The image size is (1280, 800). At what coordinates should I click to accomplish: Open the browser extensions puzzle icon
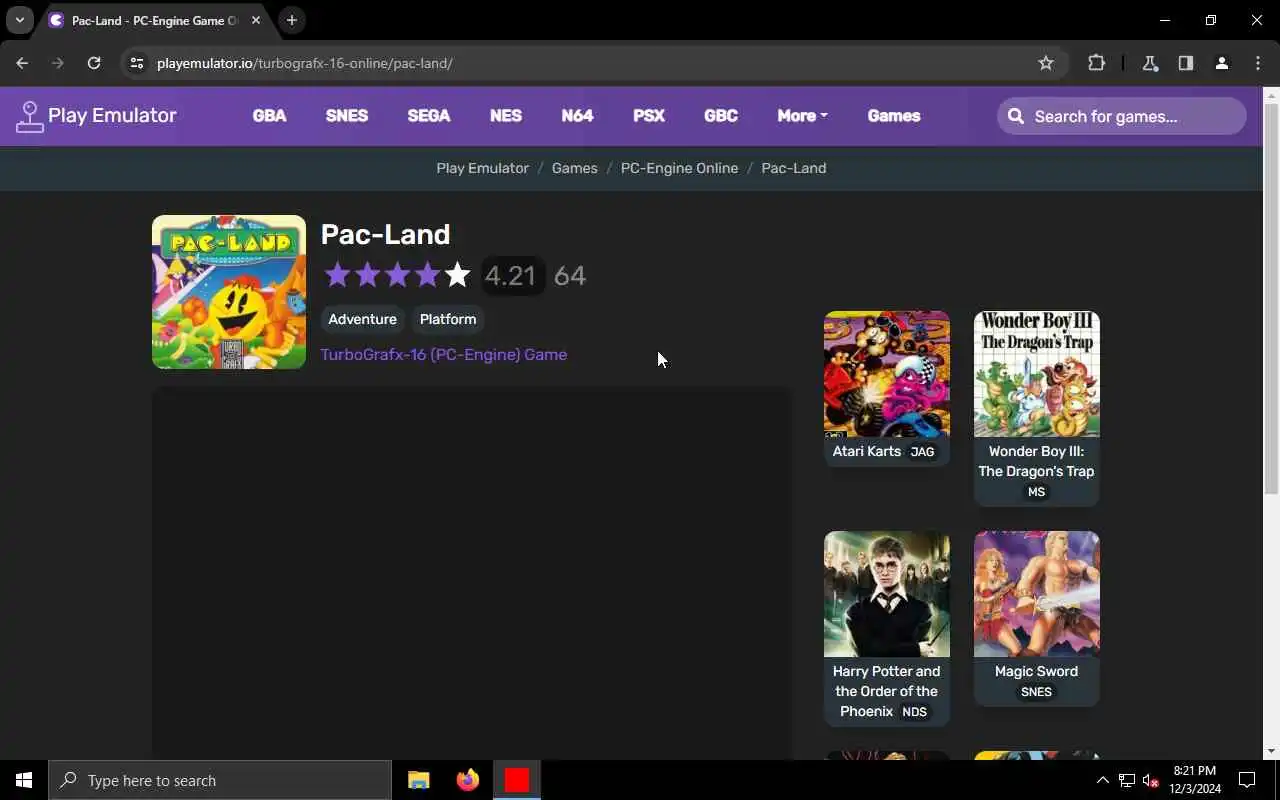coord(1096,63)
